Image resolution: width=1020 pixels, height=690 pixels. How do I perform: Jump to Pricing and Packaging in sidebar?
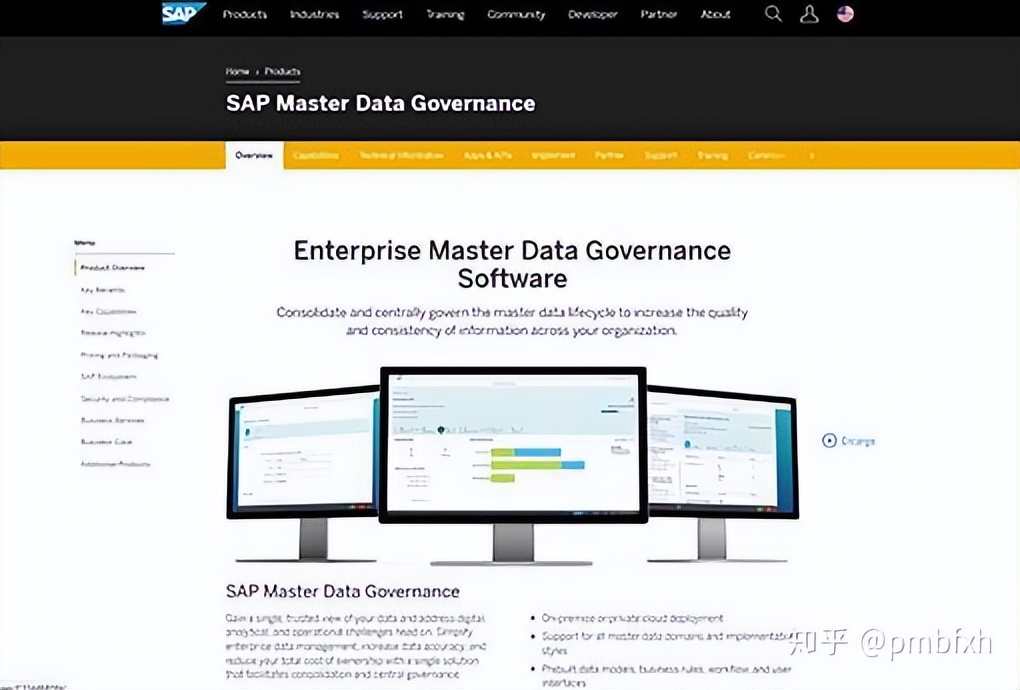point(119,355)
